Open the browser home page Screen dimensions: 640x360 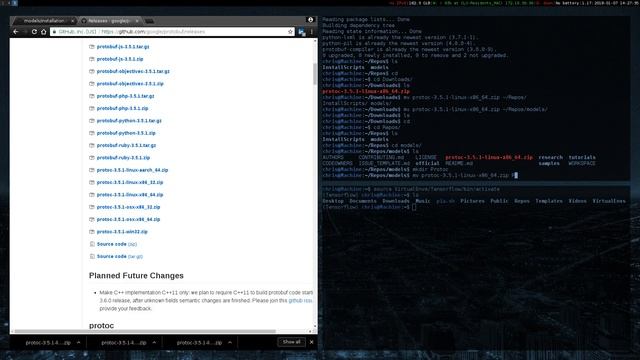point(44,31)
